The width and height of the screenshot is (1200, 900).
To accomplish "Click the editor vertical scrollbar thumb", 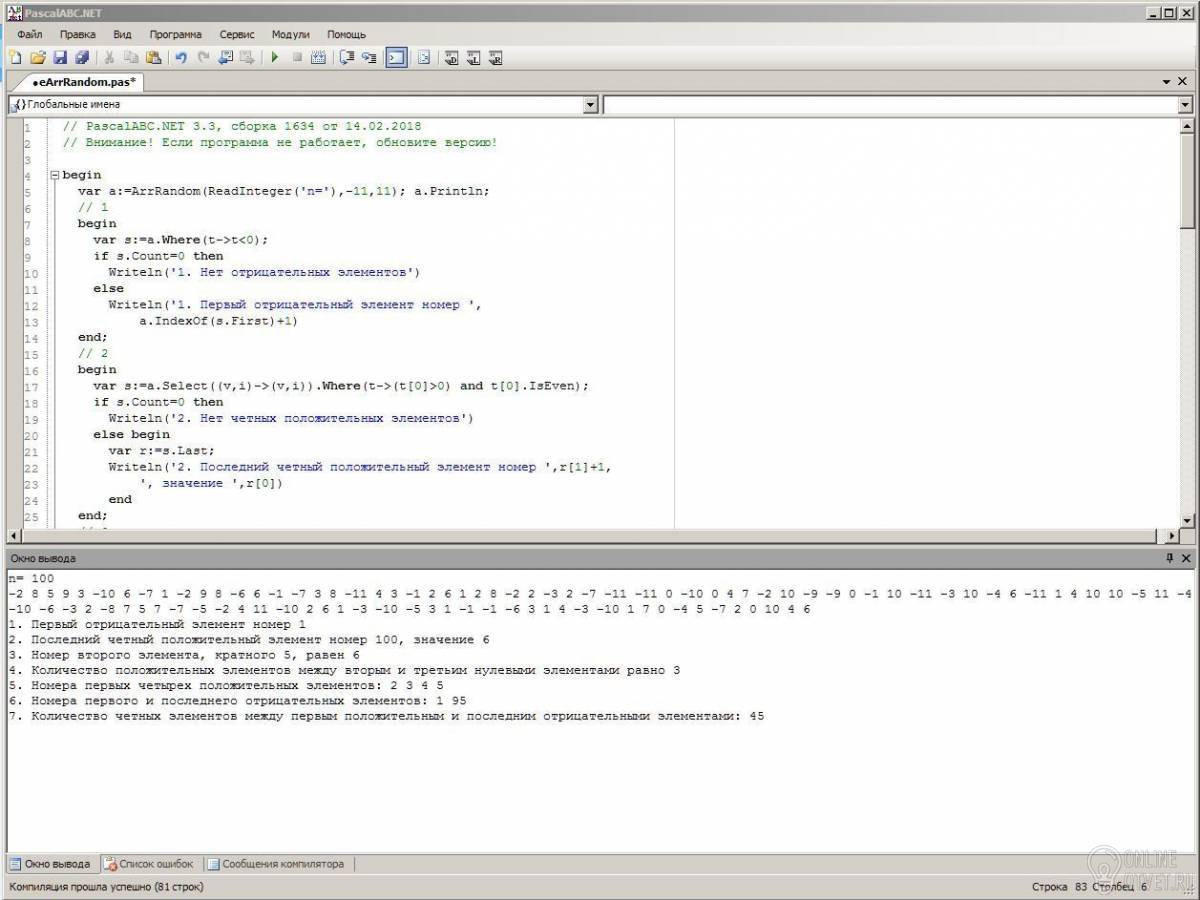I will [1187, 181].
